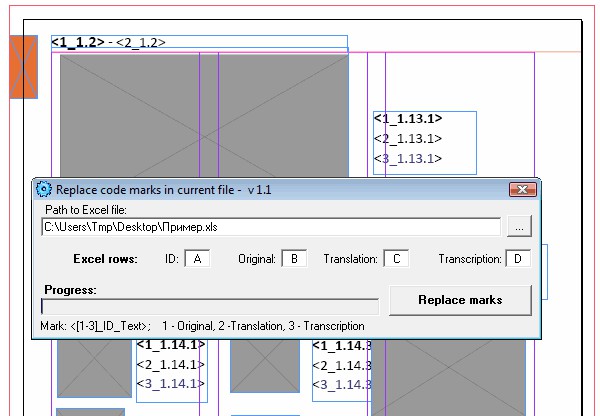Click the Transcription column field containing D

coord(518,259)
